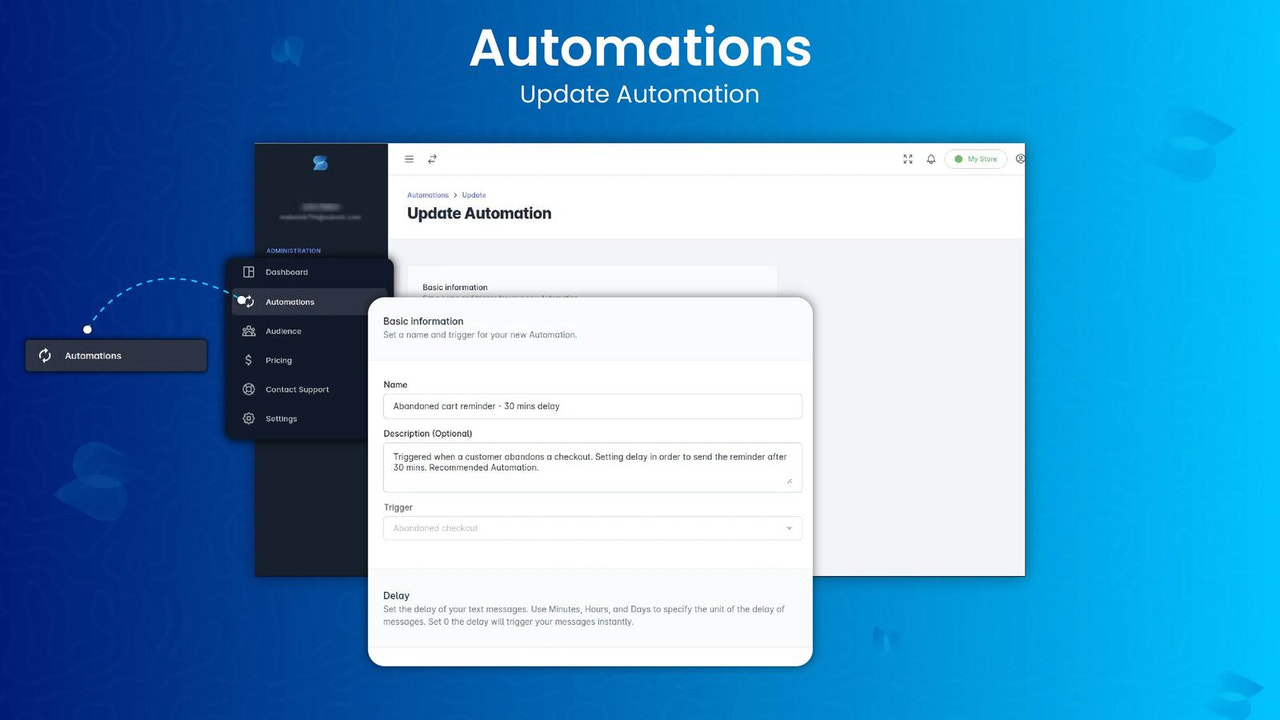Viewport: 1280px width, 720px height.
Task: Click the notification bell icon
Action: [931, 158]
